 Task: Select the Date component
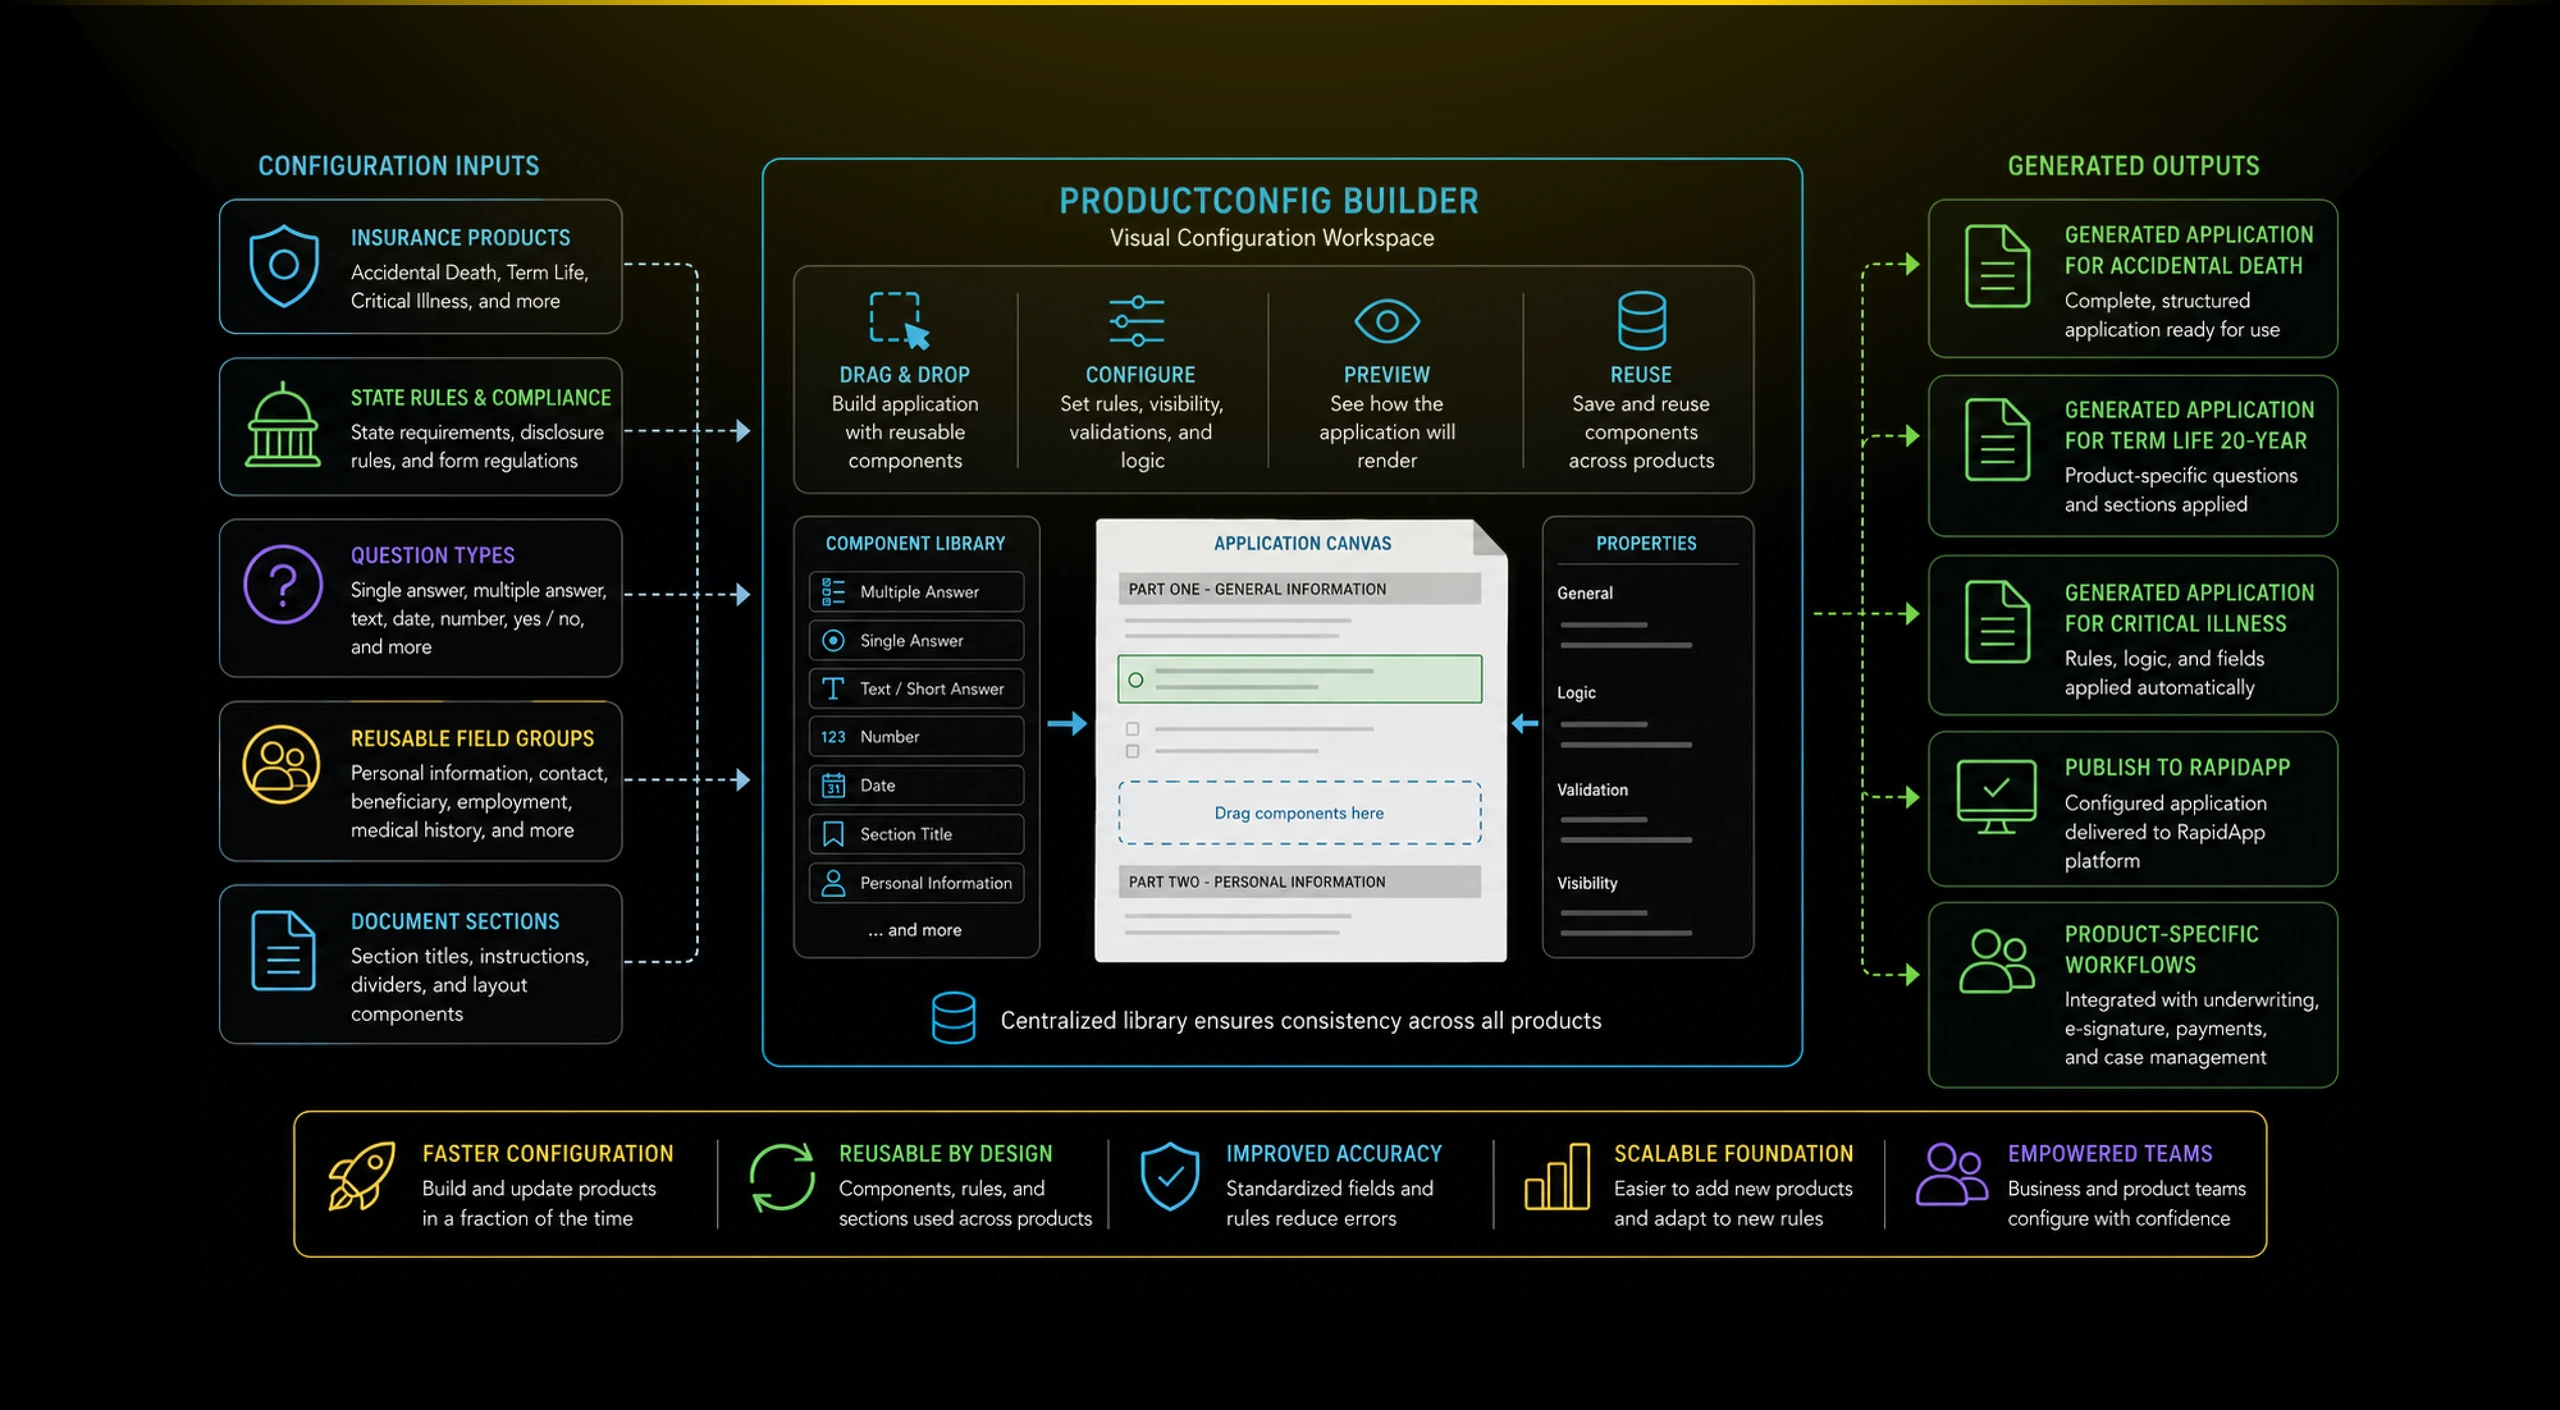tap(916, 785)
